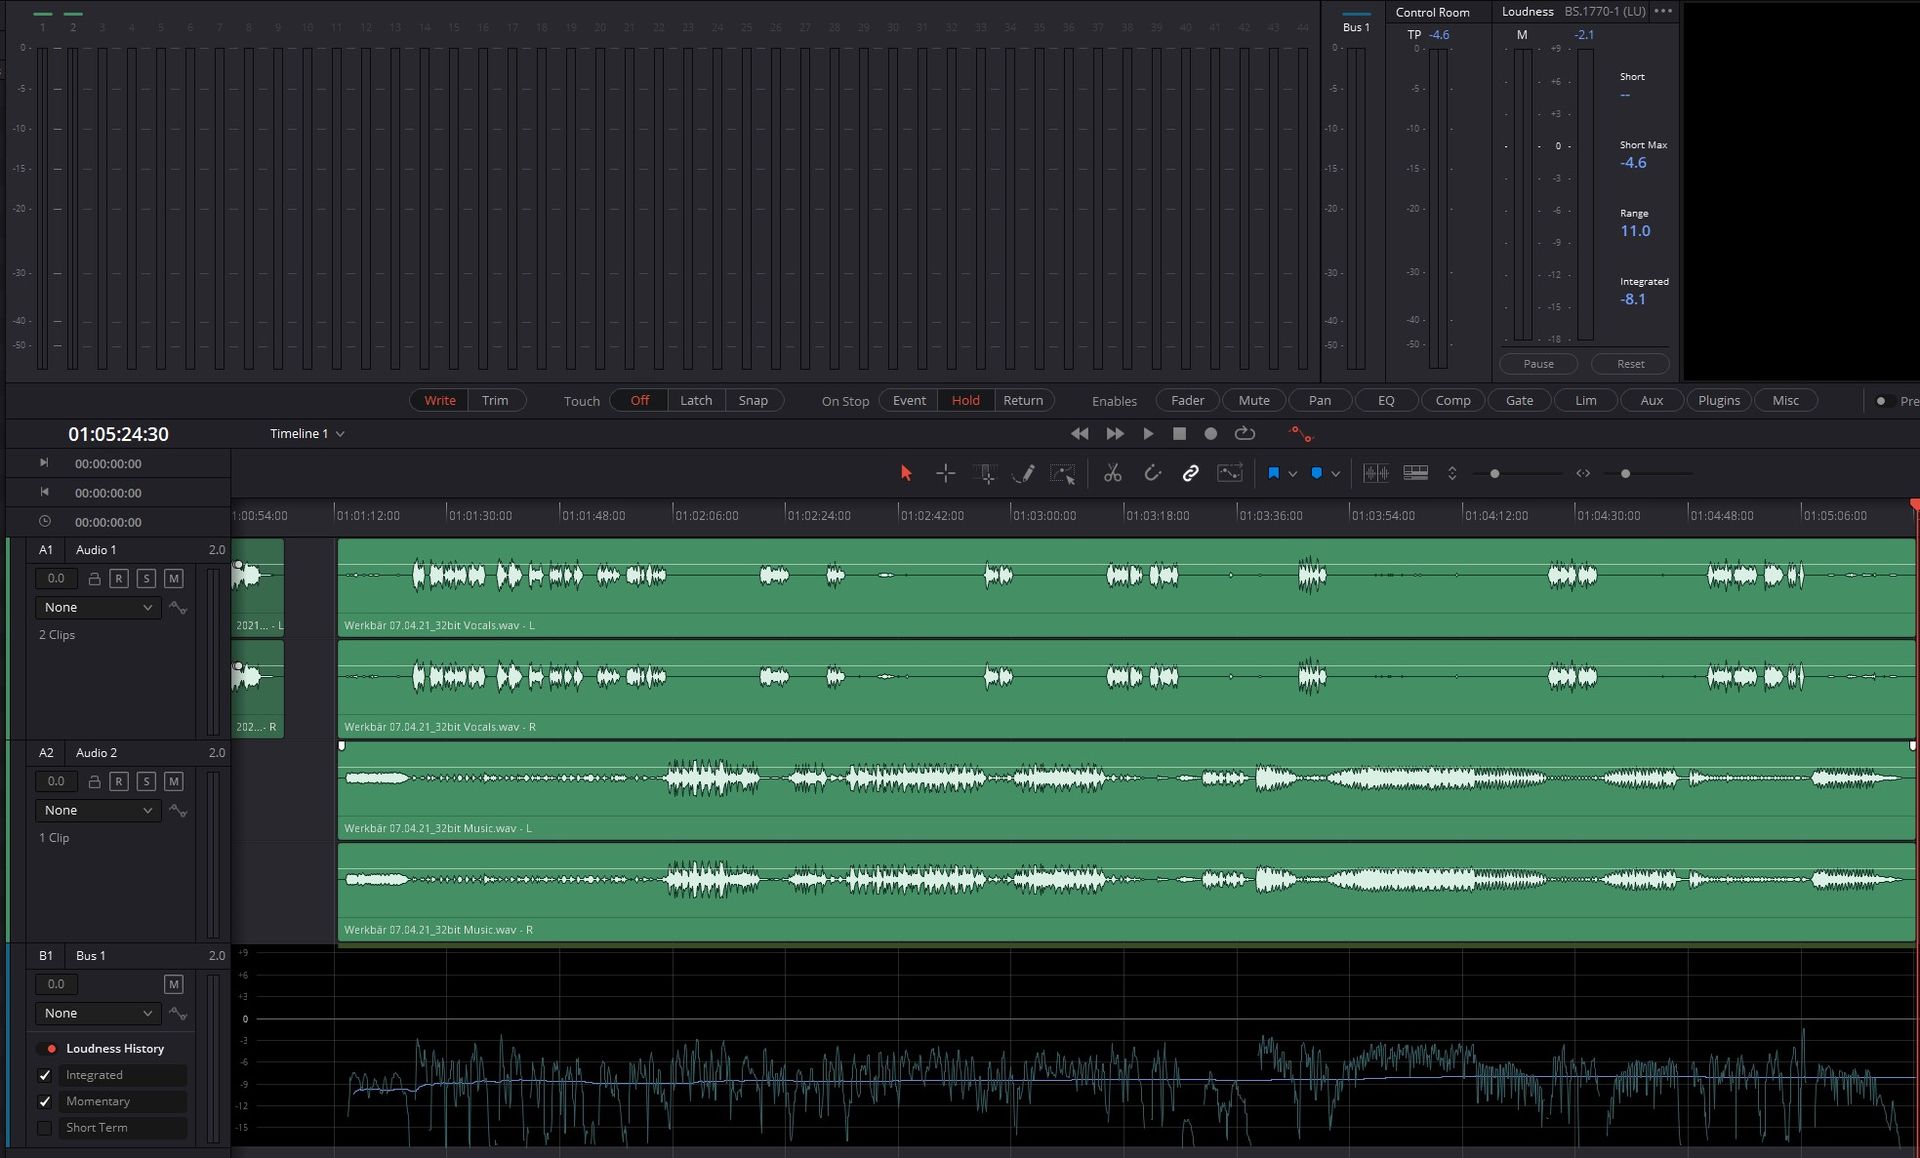1920x1158 pixels.
Task: Open Audio 1 automation None dropdown
Action: [x=97, y=607]
